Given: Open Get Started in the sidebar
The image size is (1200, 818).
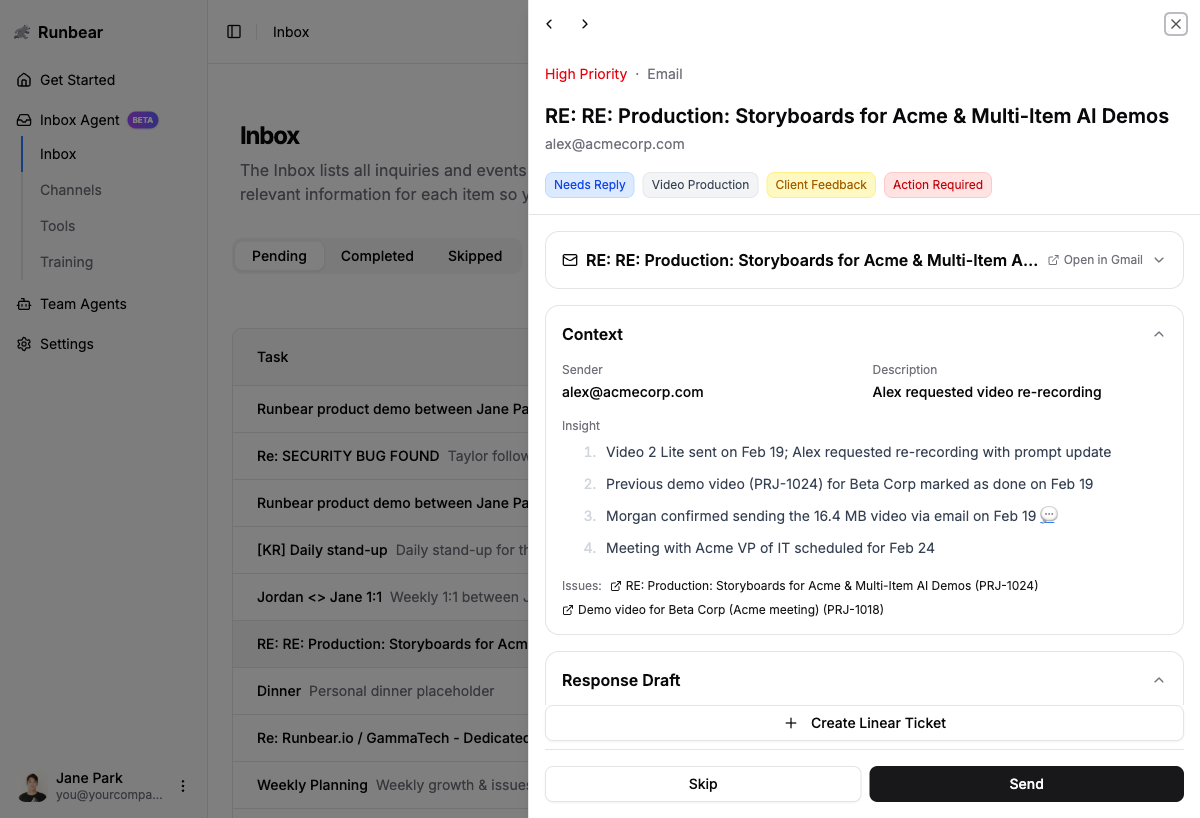Looking at the screenshot, I should point(77,80).
